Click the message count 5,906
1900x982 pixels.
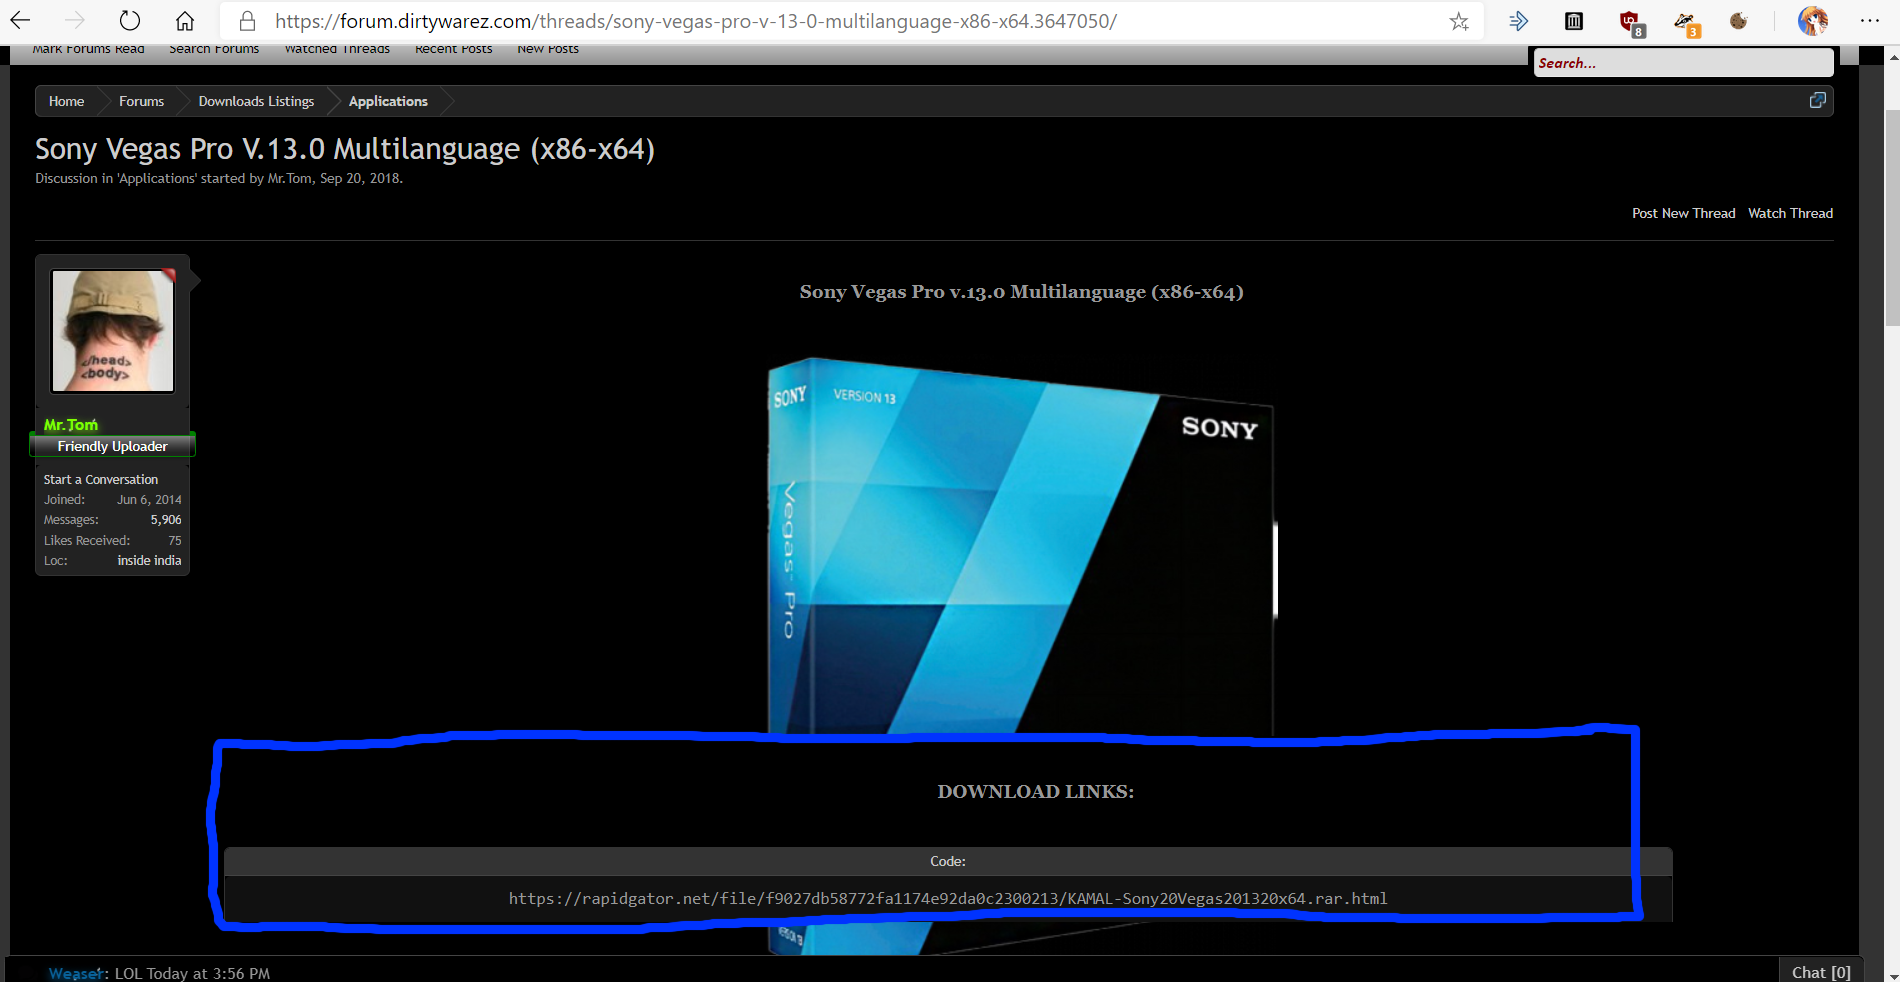[x=166, y=520]
